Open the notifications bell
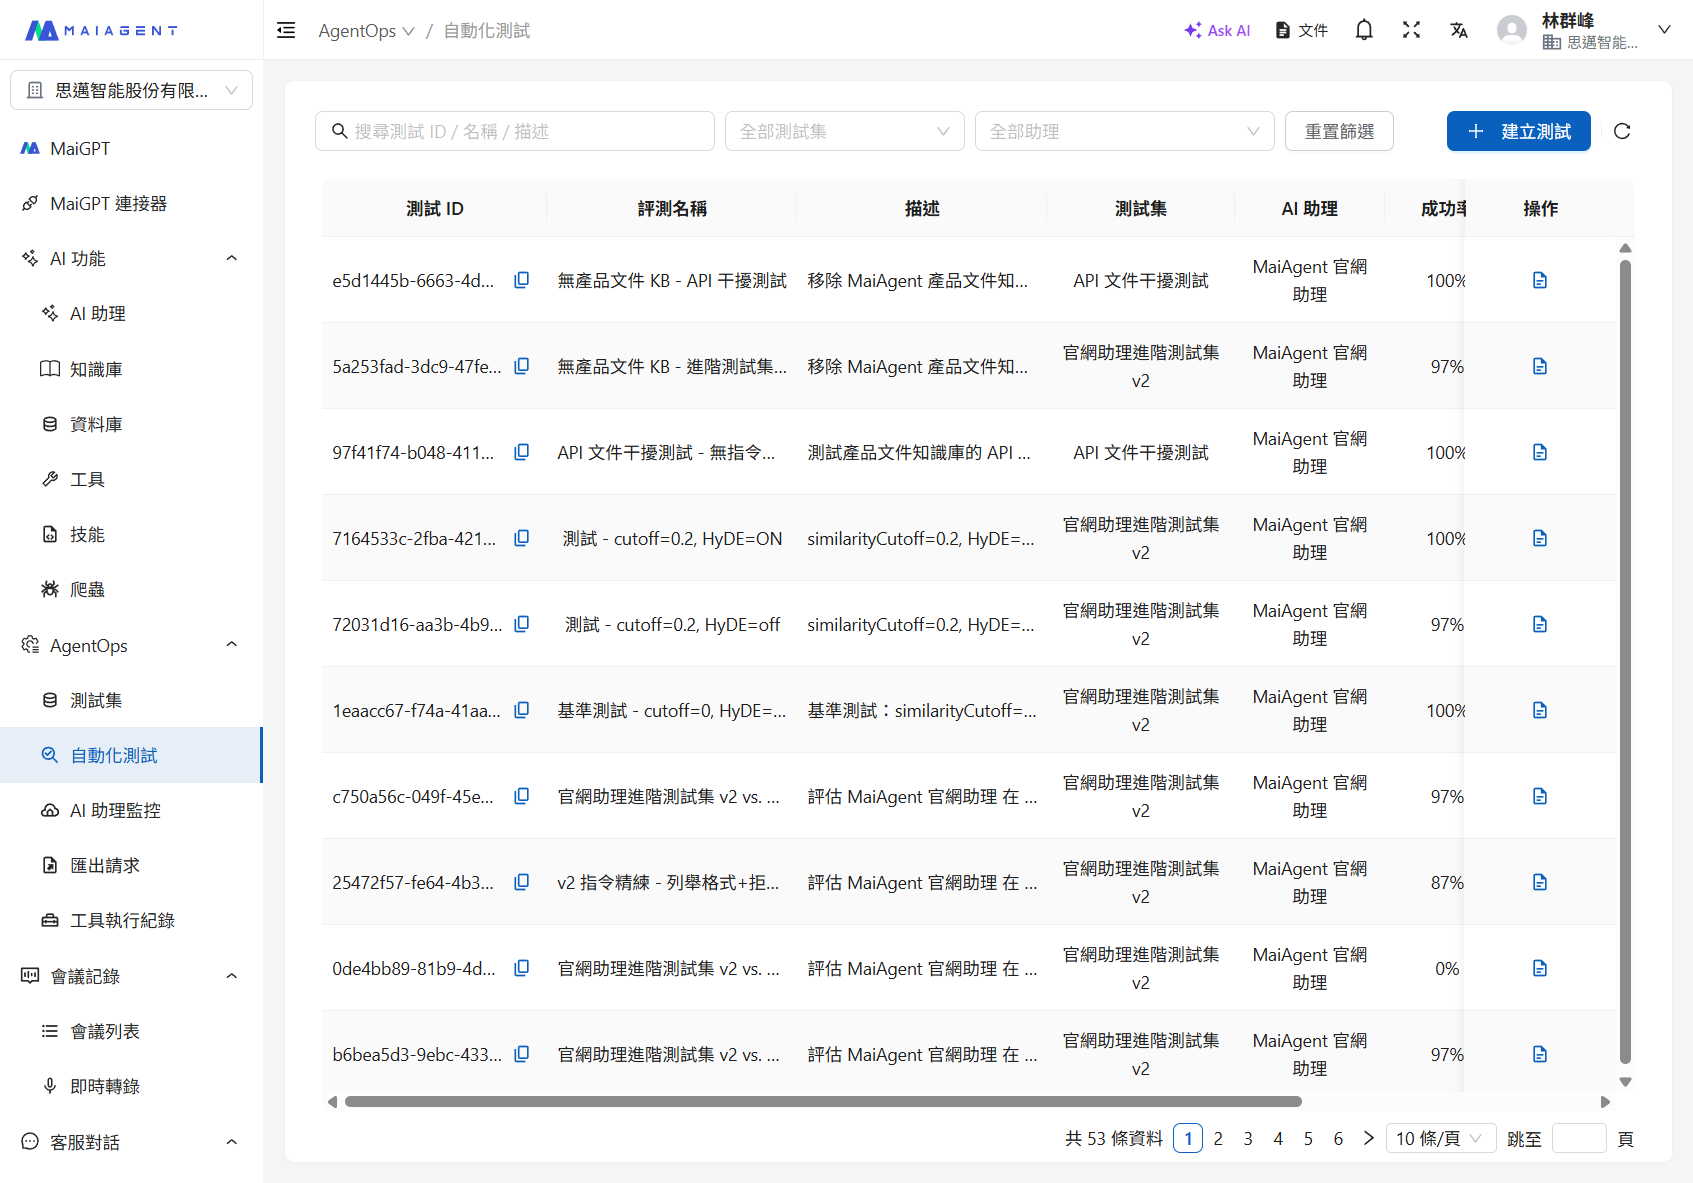The image size is (1693, 1183). pos(1363,30)
